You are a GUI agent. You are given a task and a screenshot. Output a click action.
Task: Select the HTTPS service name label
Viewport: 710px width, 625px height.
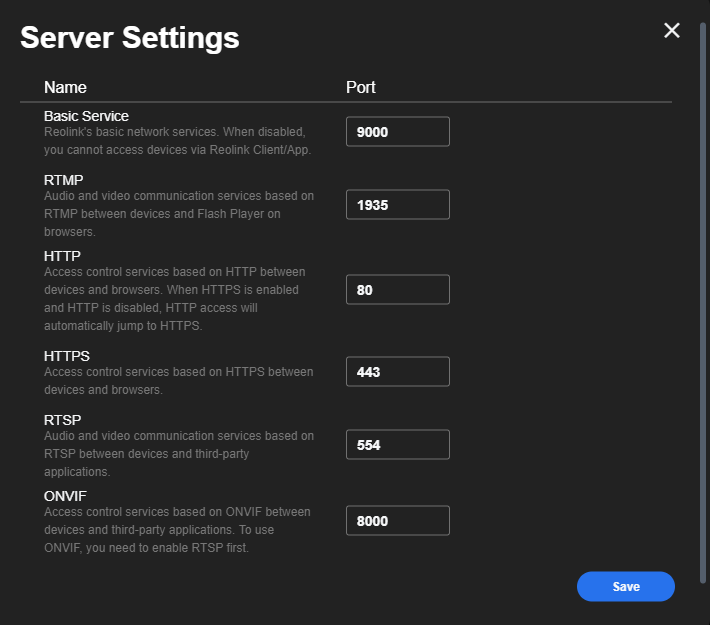coord(67,356)
